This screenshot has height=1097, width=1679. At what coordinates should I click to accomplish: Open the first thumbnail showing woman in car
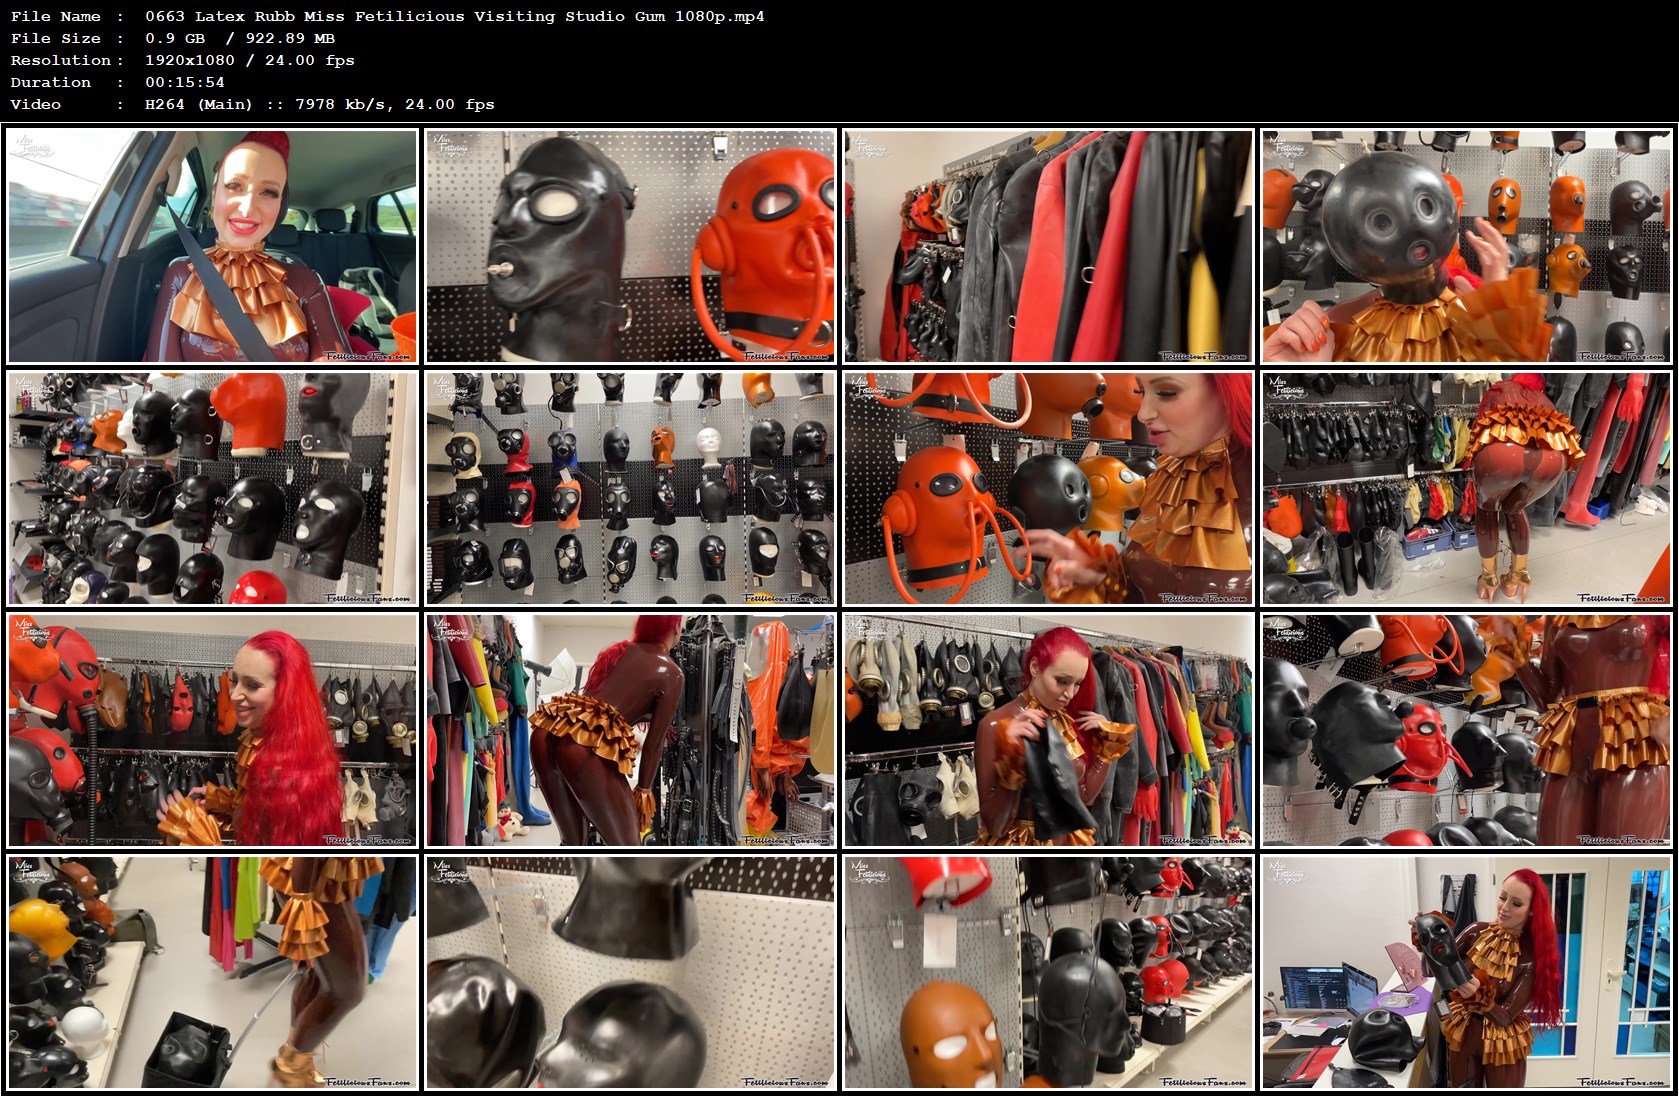(x=212, y=248)
